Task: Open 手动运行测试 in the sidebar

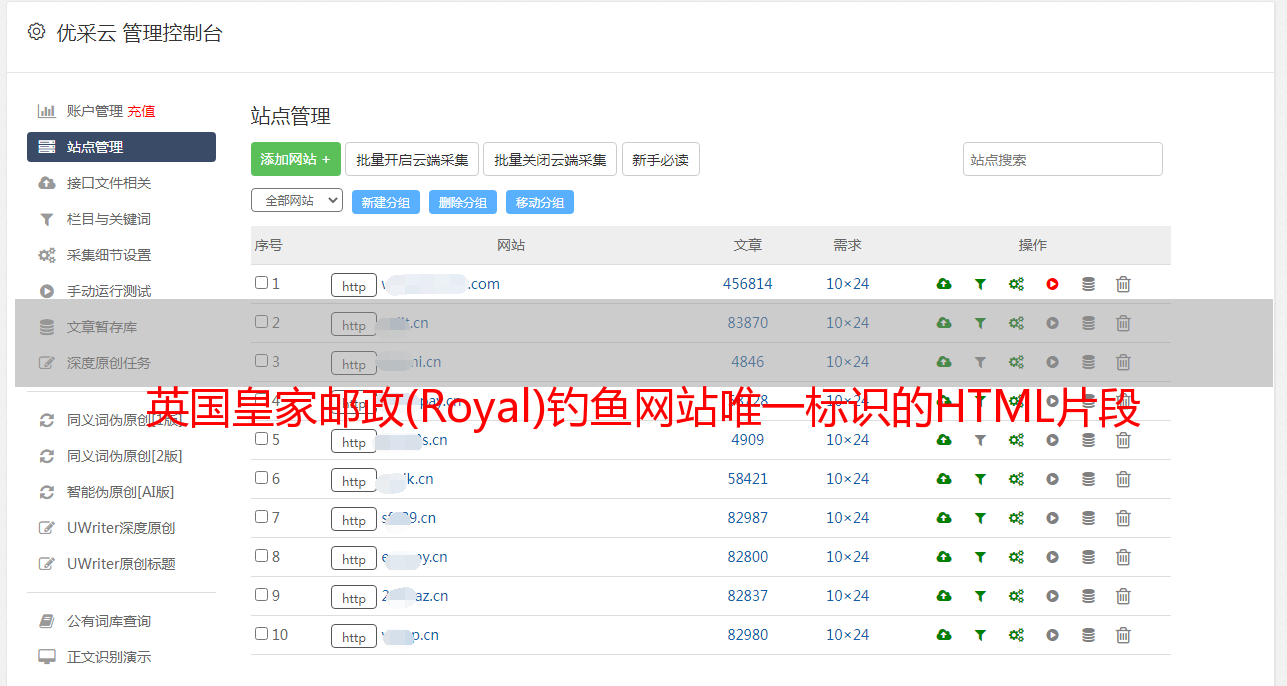Action: point(109,291)
